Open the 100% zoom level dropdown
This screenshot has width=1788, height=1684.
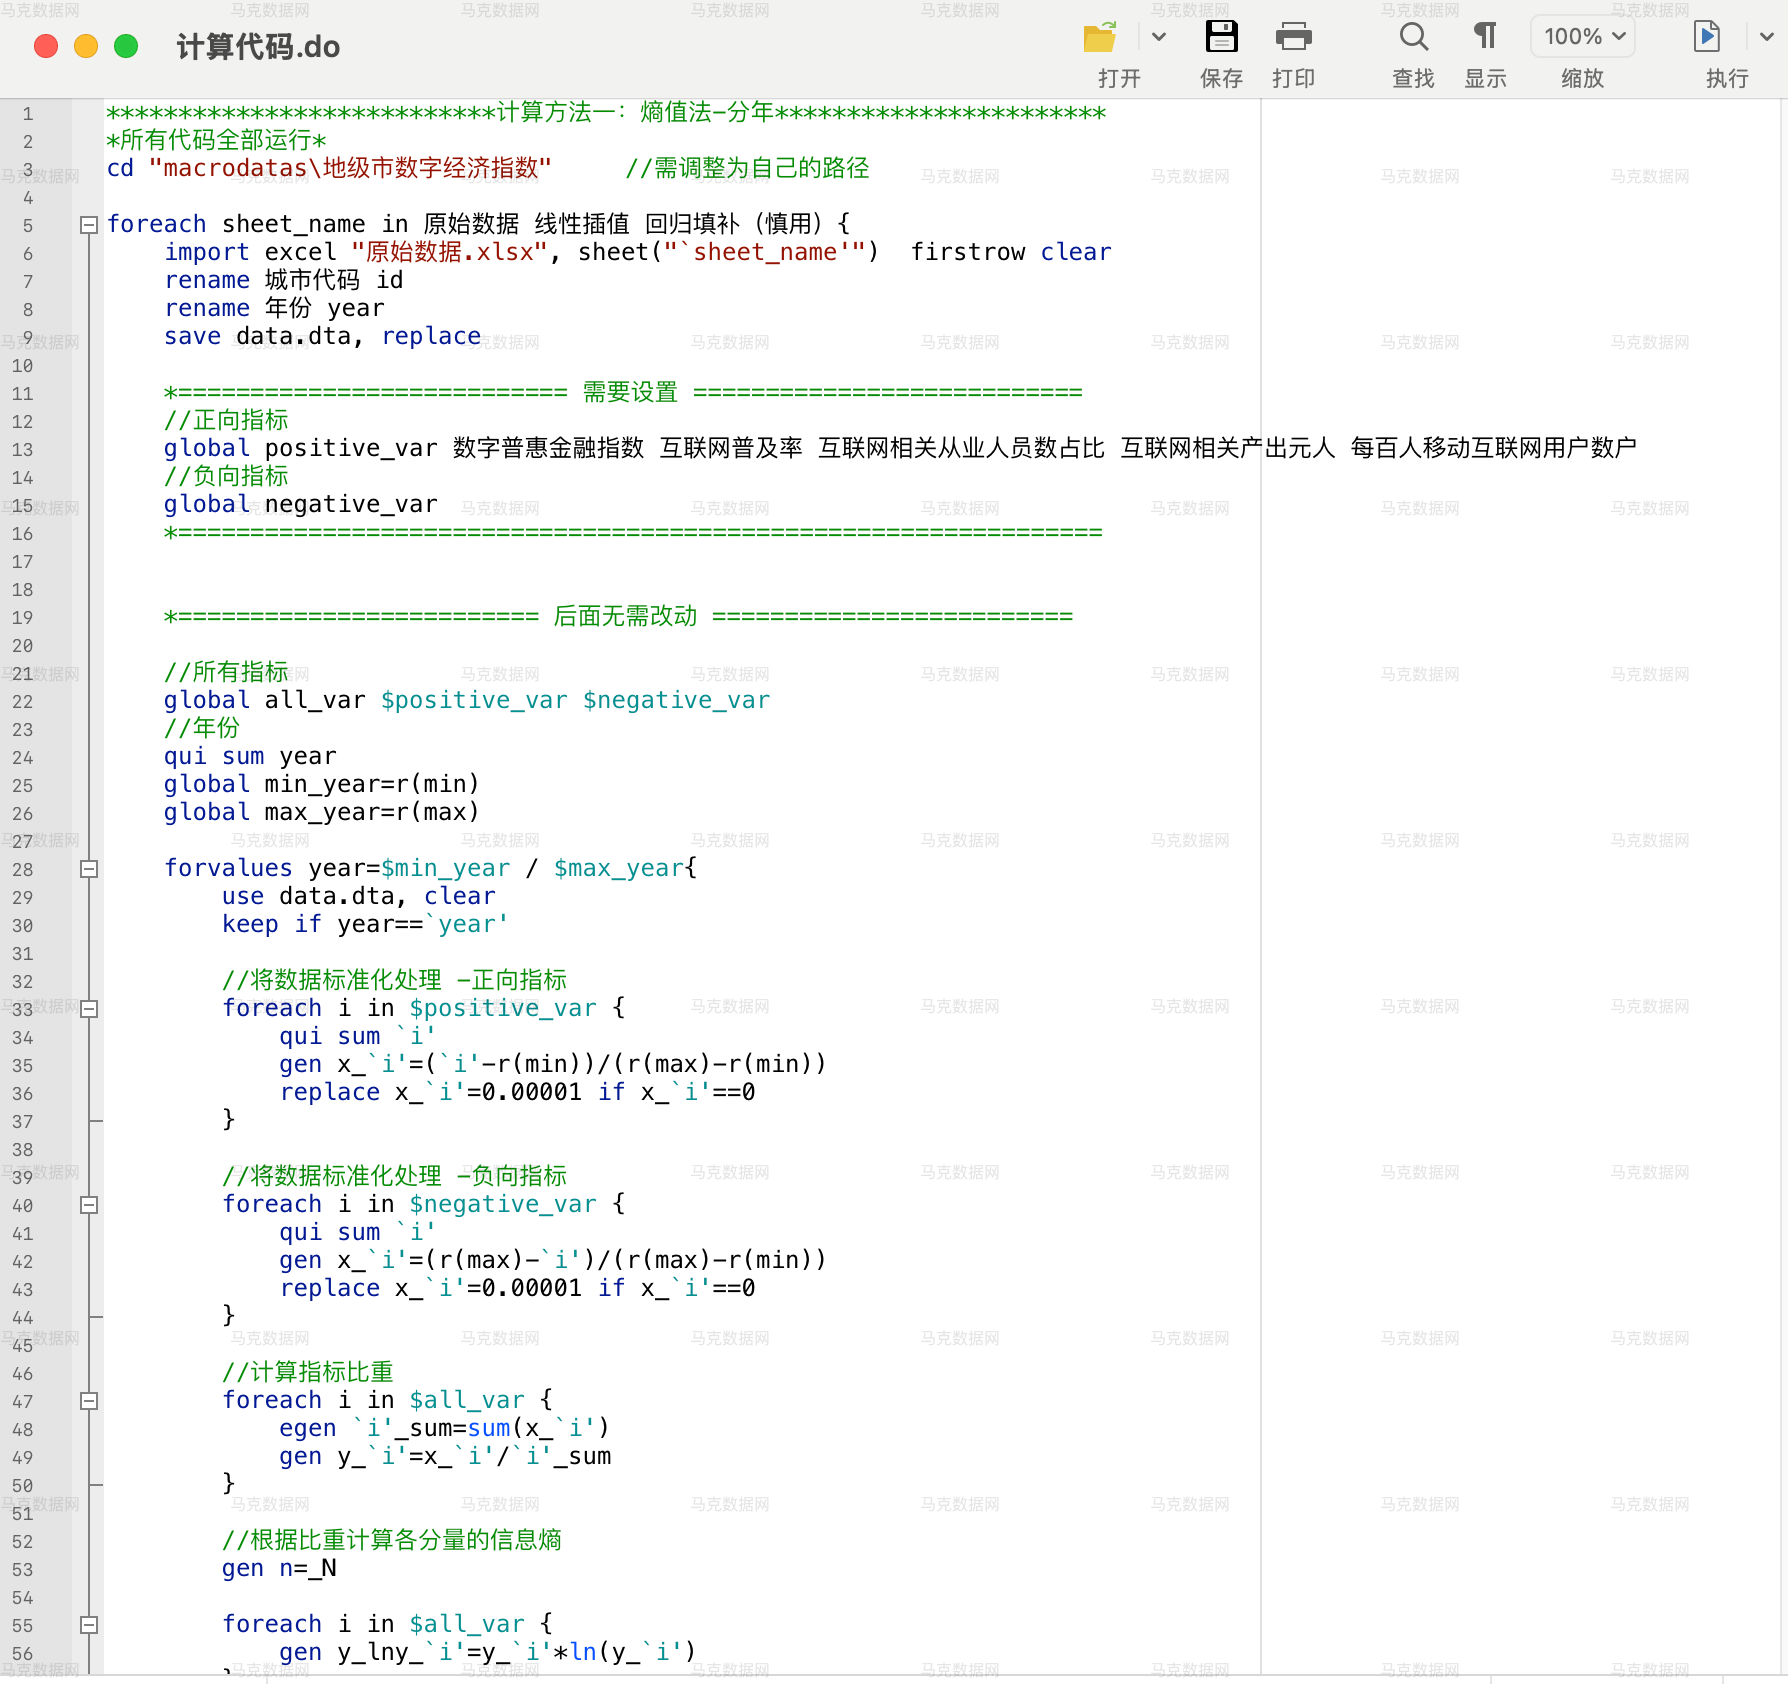(x=1583, y=38)
